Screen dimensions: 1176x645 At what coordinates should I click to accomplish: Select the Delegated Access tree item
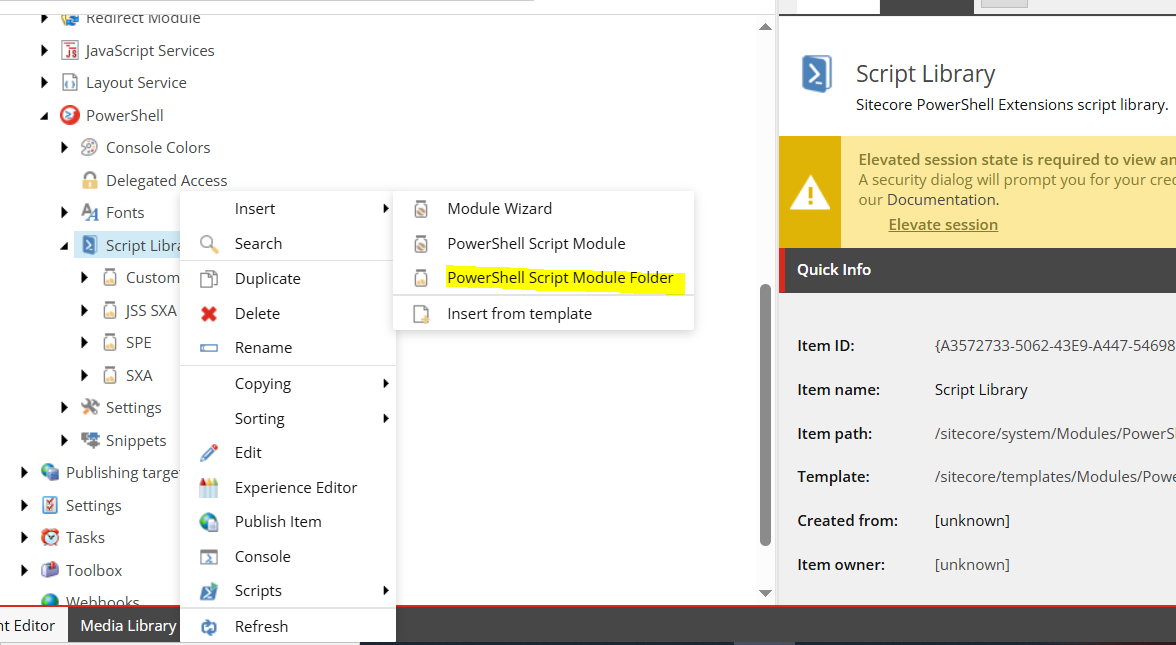point(166,180)
